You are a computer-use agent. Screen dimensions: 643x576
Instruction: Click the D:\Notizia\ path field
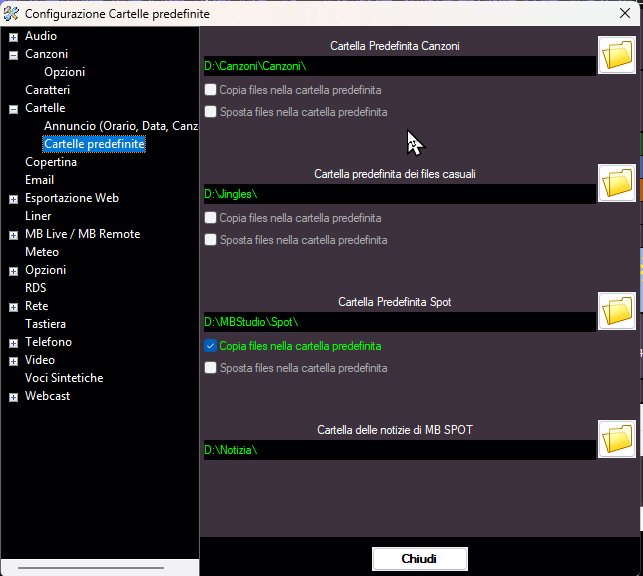[x=397, y=450]
